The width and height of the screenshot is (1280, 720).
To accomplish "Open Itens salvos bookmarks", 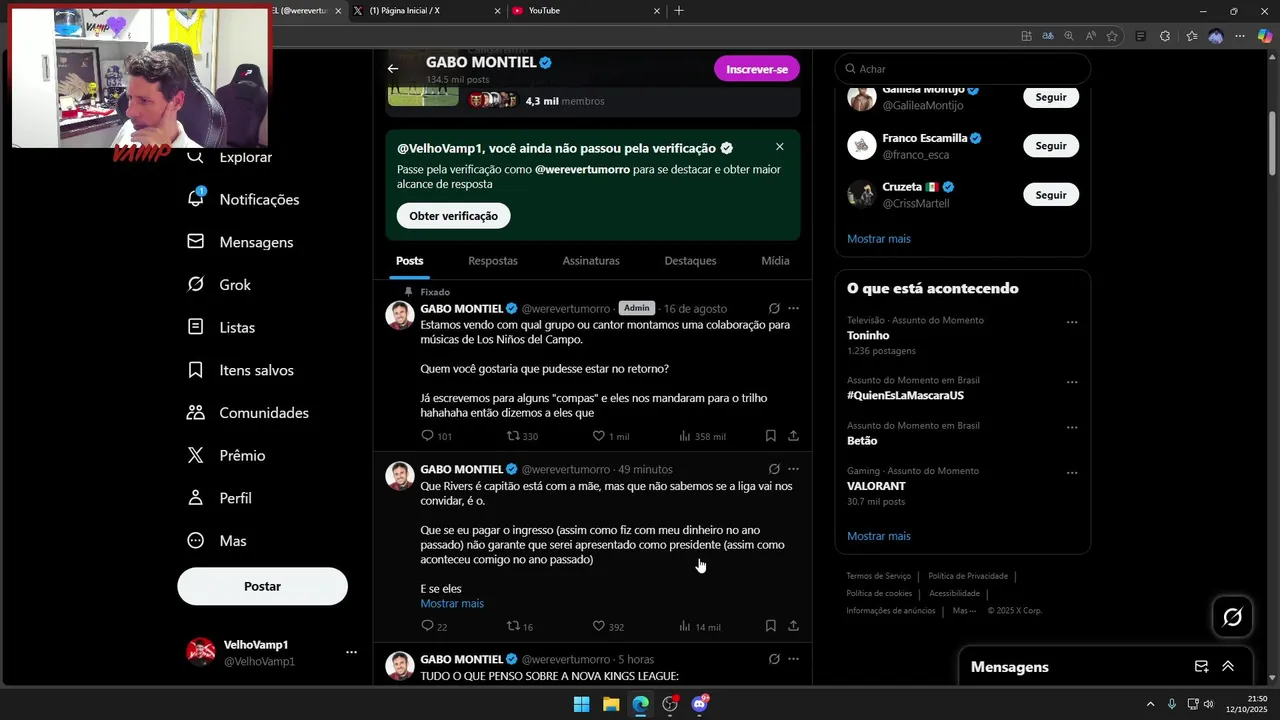I will tap(240, 370).
